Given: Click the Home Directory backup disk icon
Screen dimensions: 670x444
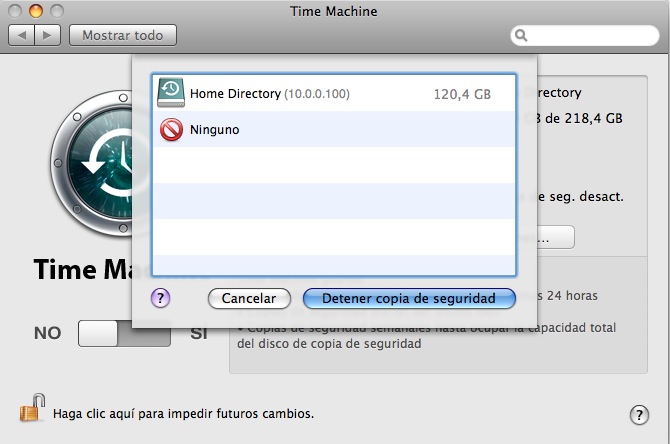Looking at the screenshot, I should coord(171,93).
